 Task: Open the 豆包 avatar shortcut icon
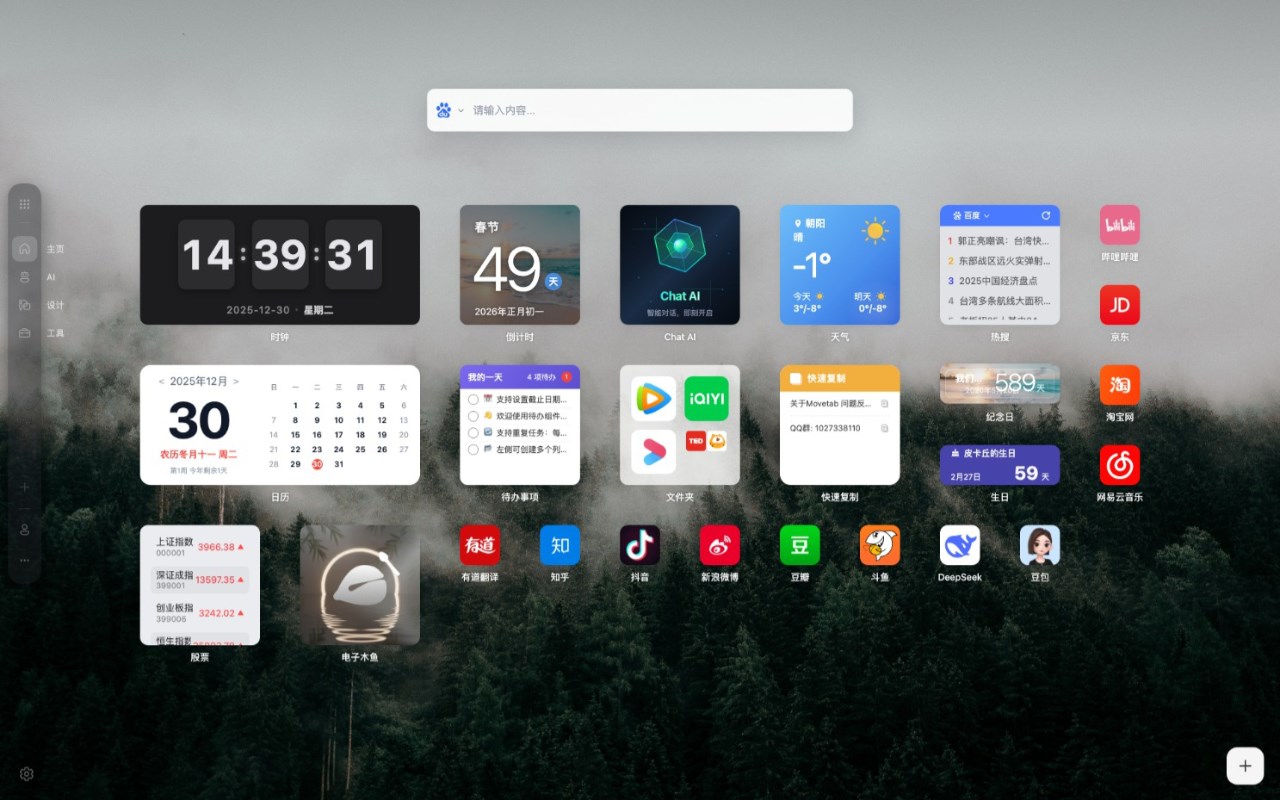1039,545
